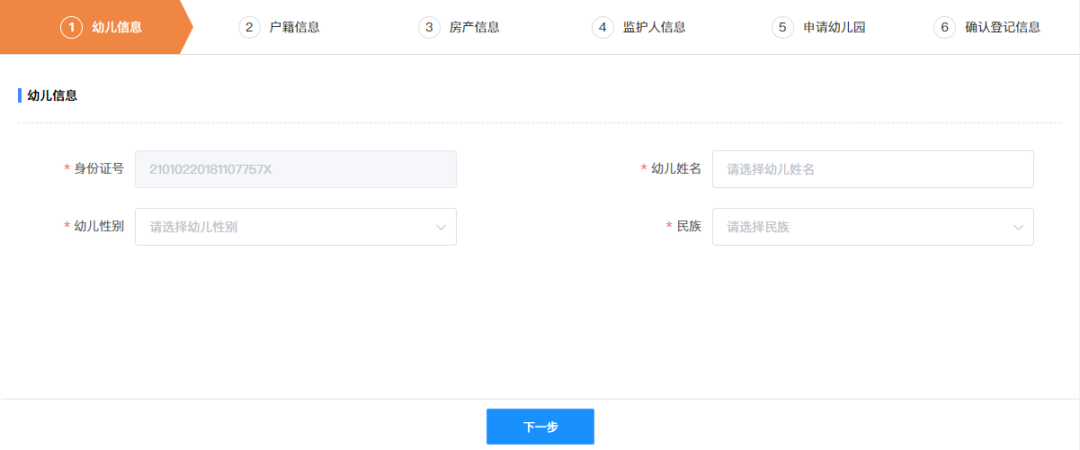This screenshot has height=450, width=1080.
Task: Click the step 2 circle number icon
Action: point(249,27)
